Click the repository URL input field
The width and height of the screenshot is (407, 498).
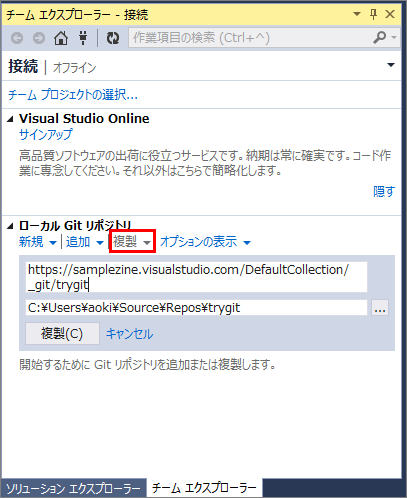pos(196,277)
